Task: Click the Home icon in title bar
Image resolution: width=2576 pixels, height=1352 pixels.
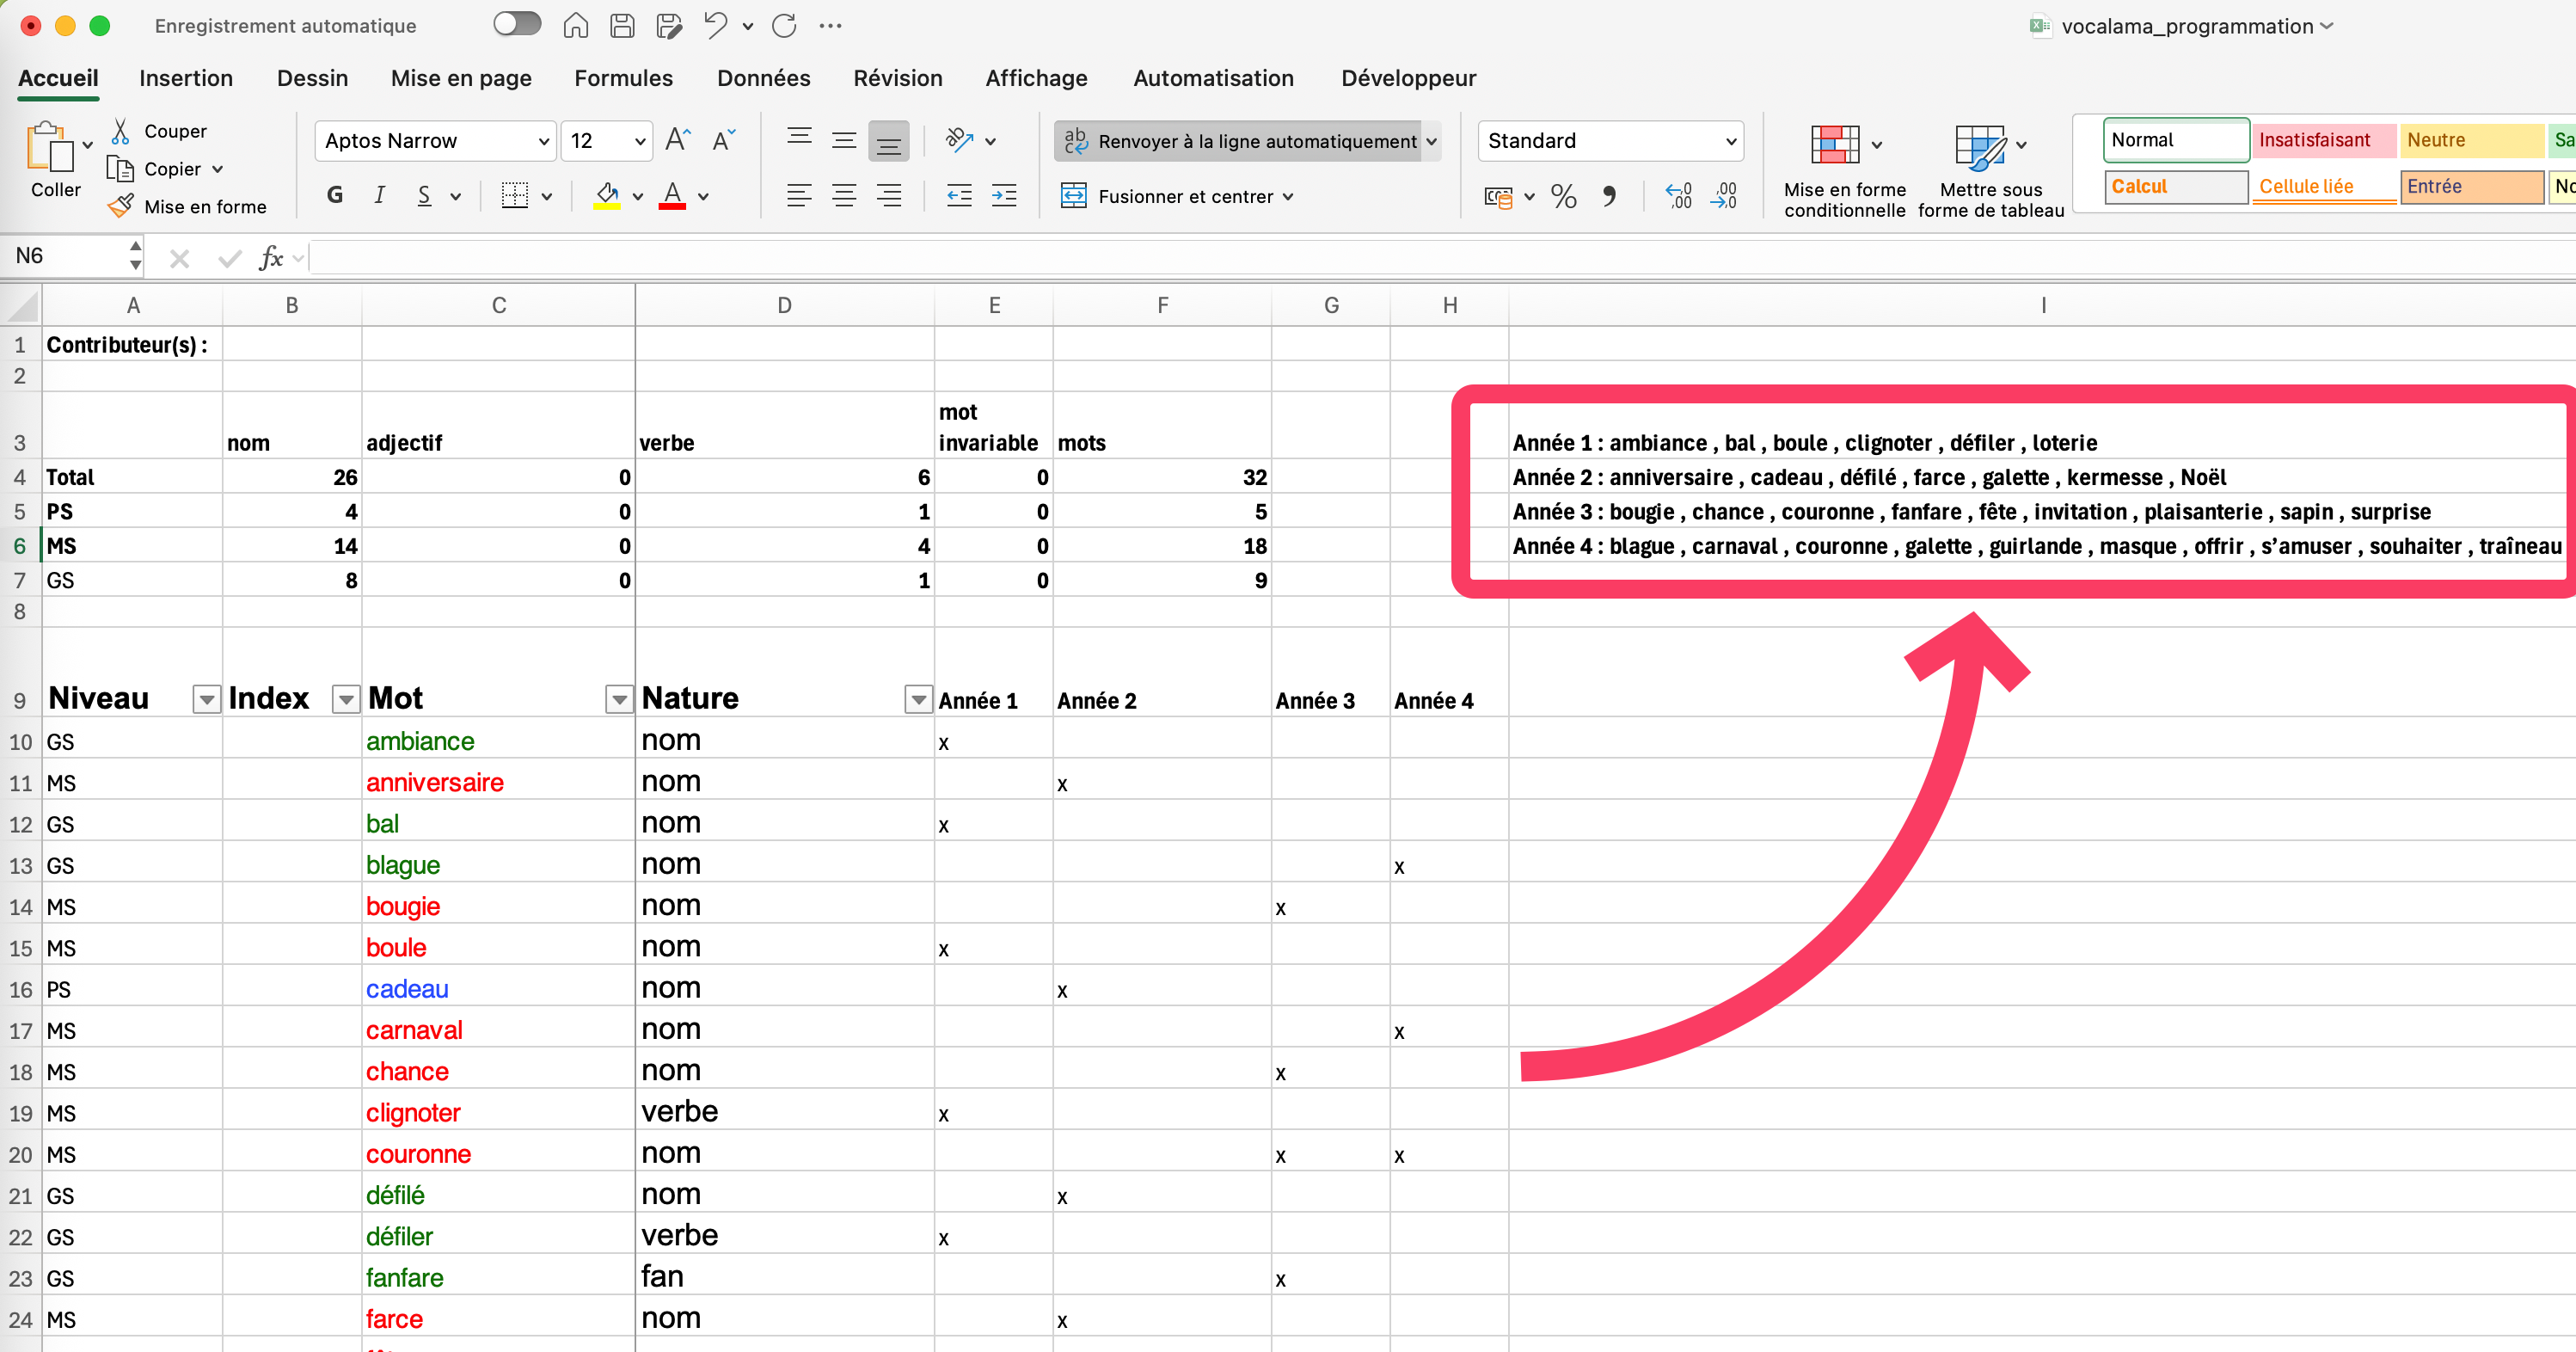Action: point(576,25)
